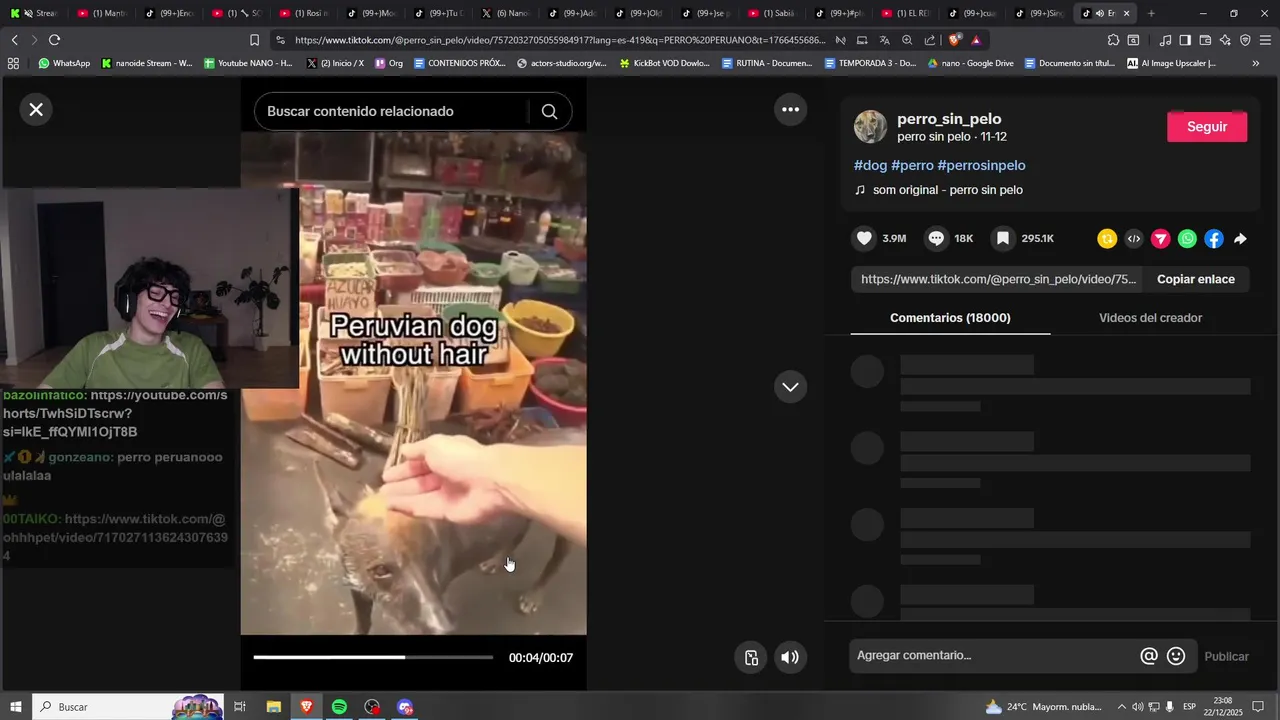
Task: Toggle auto-scroll icon beside the volume button
Action: point(751,657)
